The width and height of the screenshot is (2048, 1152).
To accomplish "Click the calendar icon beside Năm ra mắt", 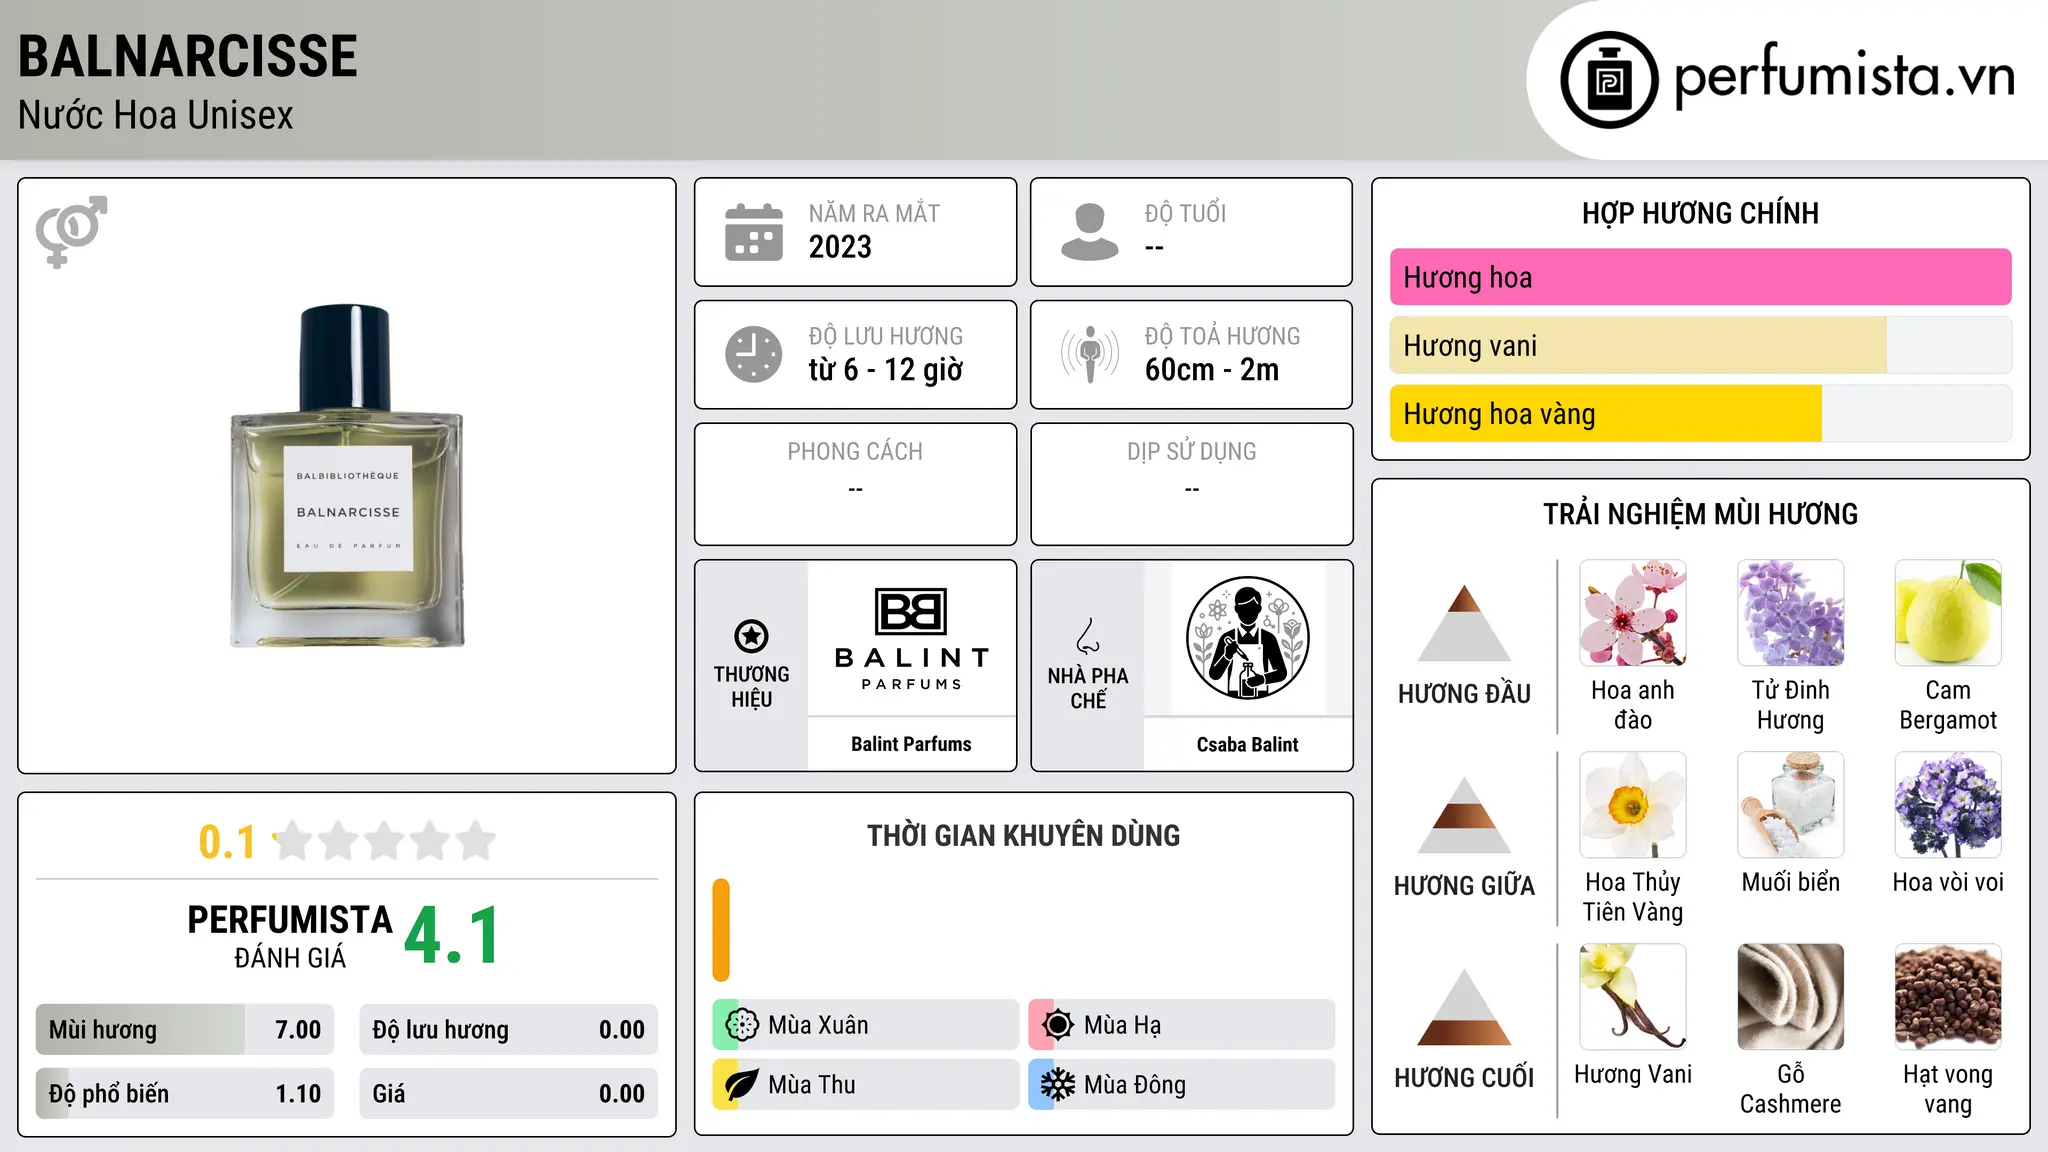I will (x=754, y=232).
